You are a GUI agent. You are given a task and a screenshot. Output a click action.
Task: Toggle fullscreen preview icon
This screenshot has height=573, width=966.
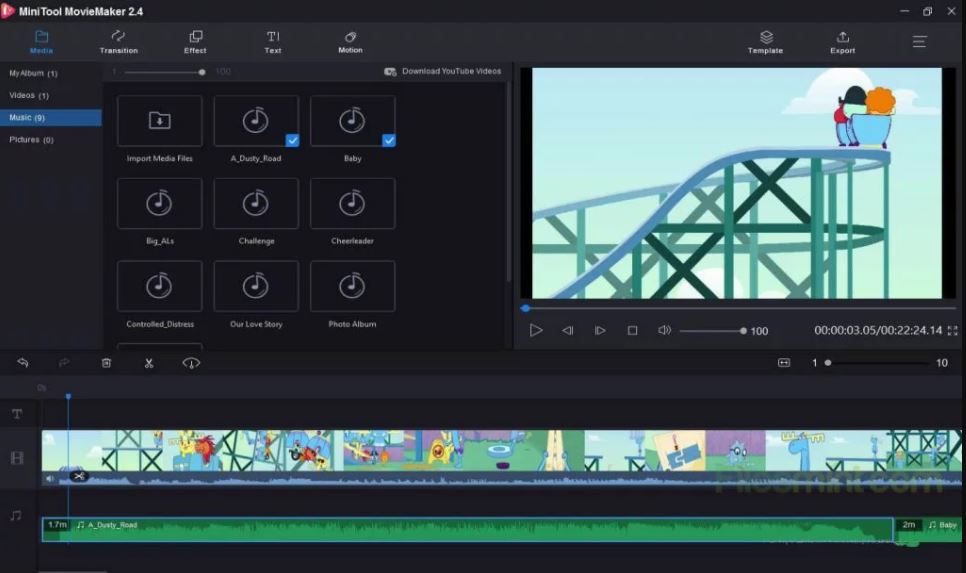pos(952,331)
